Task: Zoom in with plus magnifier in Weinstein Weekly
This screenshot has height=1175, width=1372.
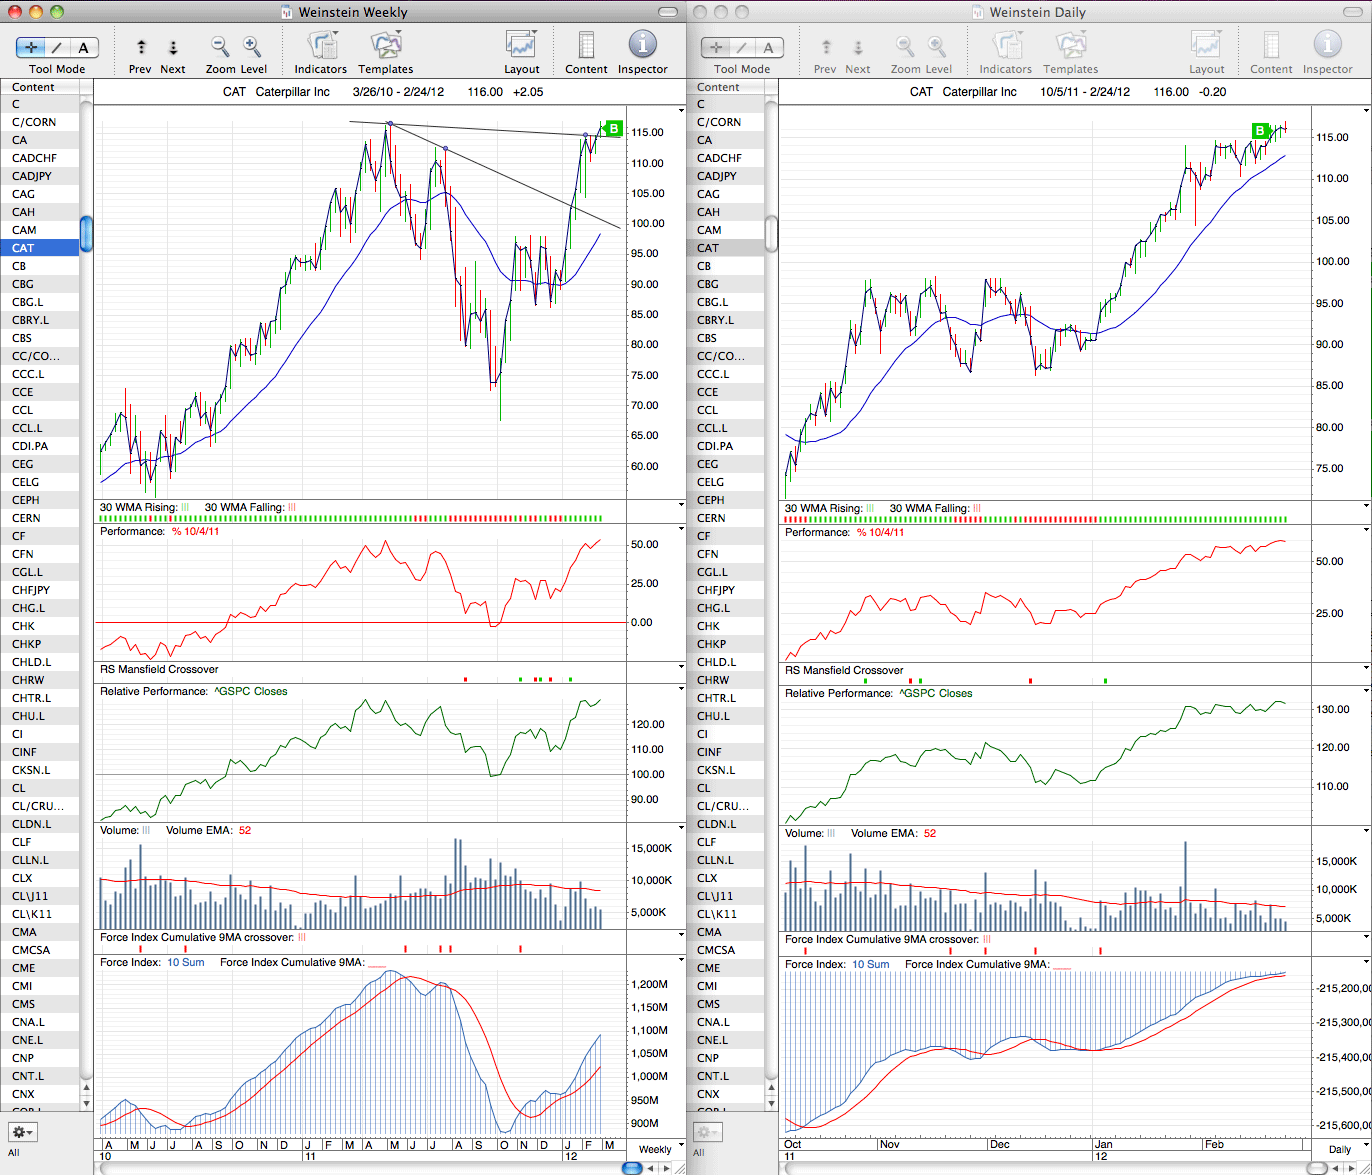Action: click(x=252, y=47)
